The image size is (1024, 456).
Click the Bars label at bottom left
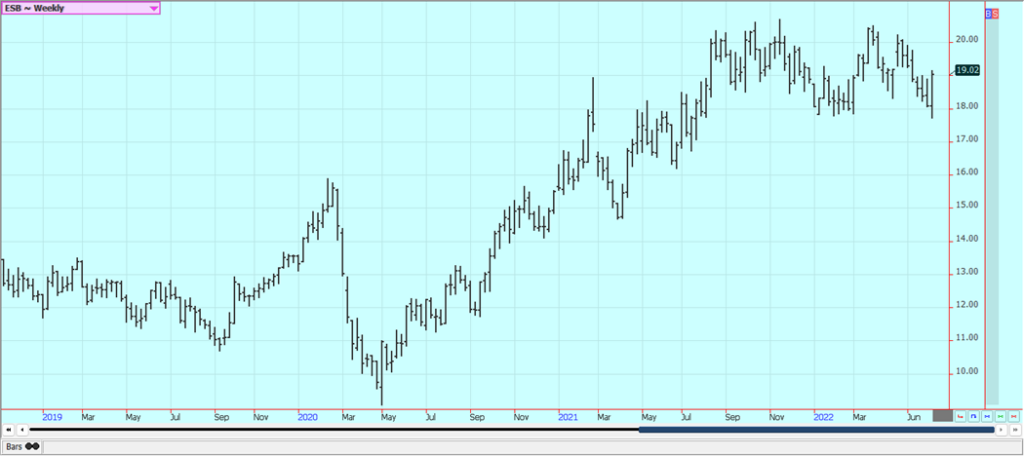14,446
